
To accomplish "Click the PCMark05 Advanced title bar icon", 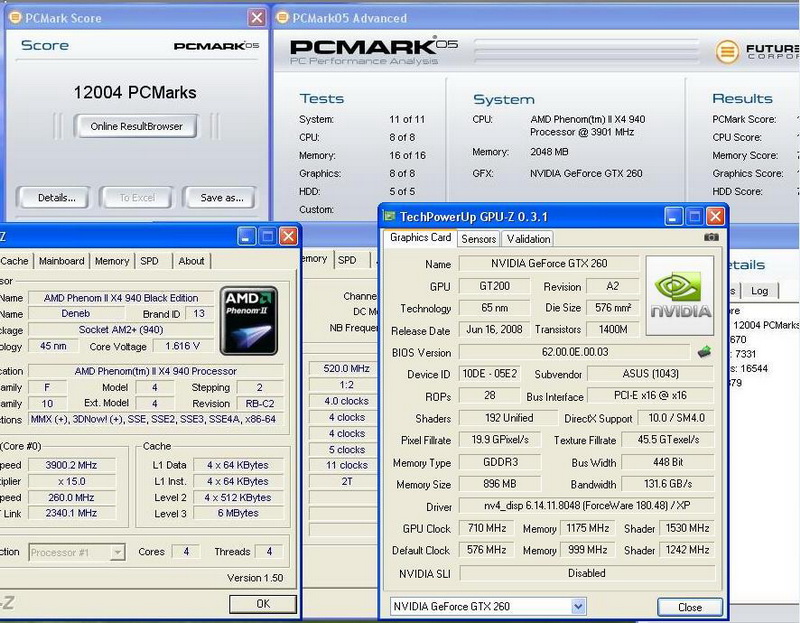I will [282, 18].
